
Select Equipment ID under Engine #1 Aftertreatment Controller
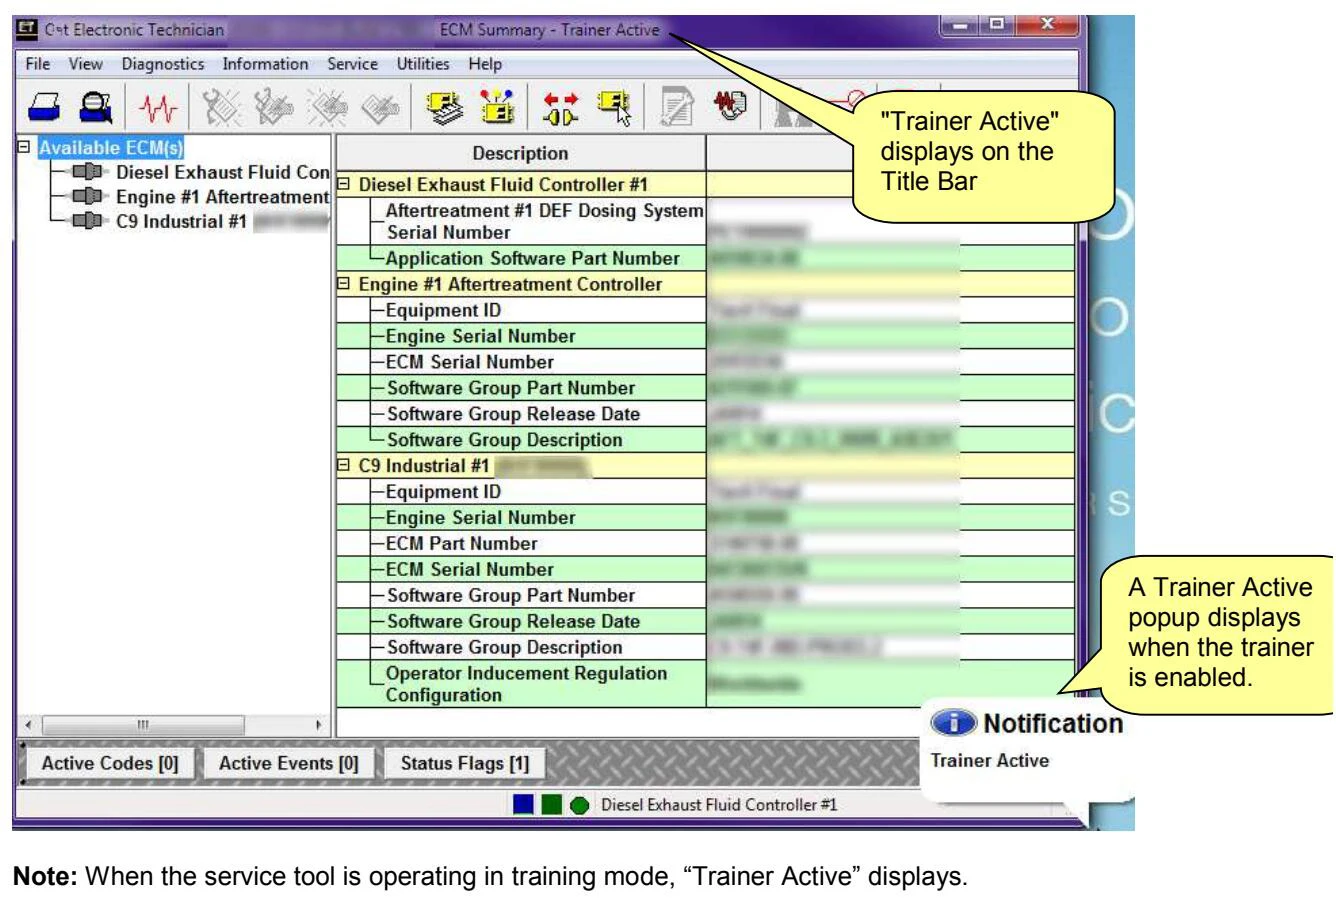pos(704,311)
